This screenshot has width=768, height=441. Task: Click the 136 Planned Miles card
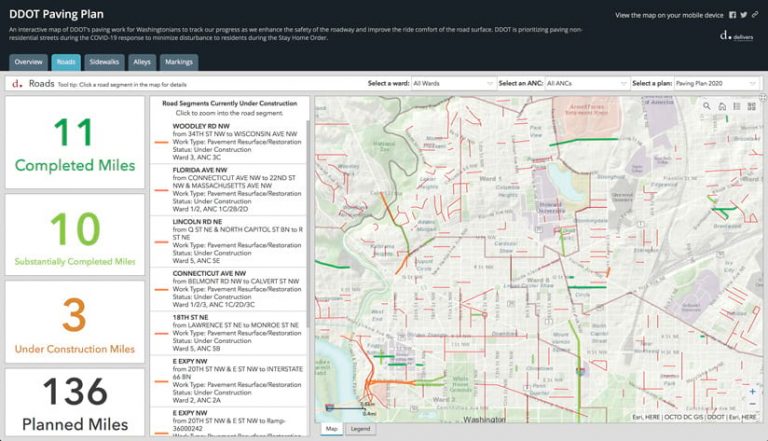[75, 402]
